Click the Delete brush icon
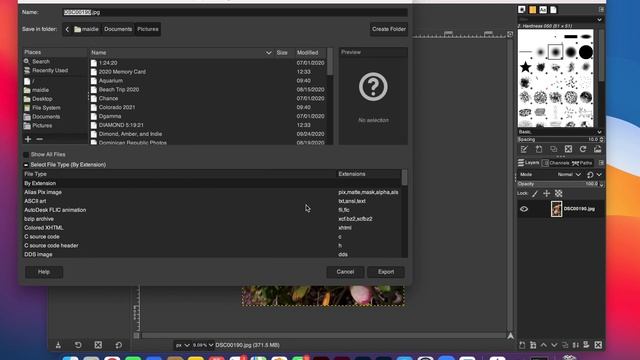This screenshot has height=360, width=640. 568,149
